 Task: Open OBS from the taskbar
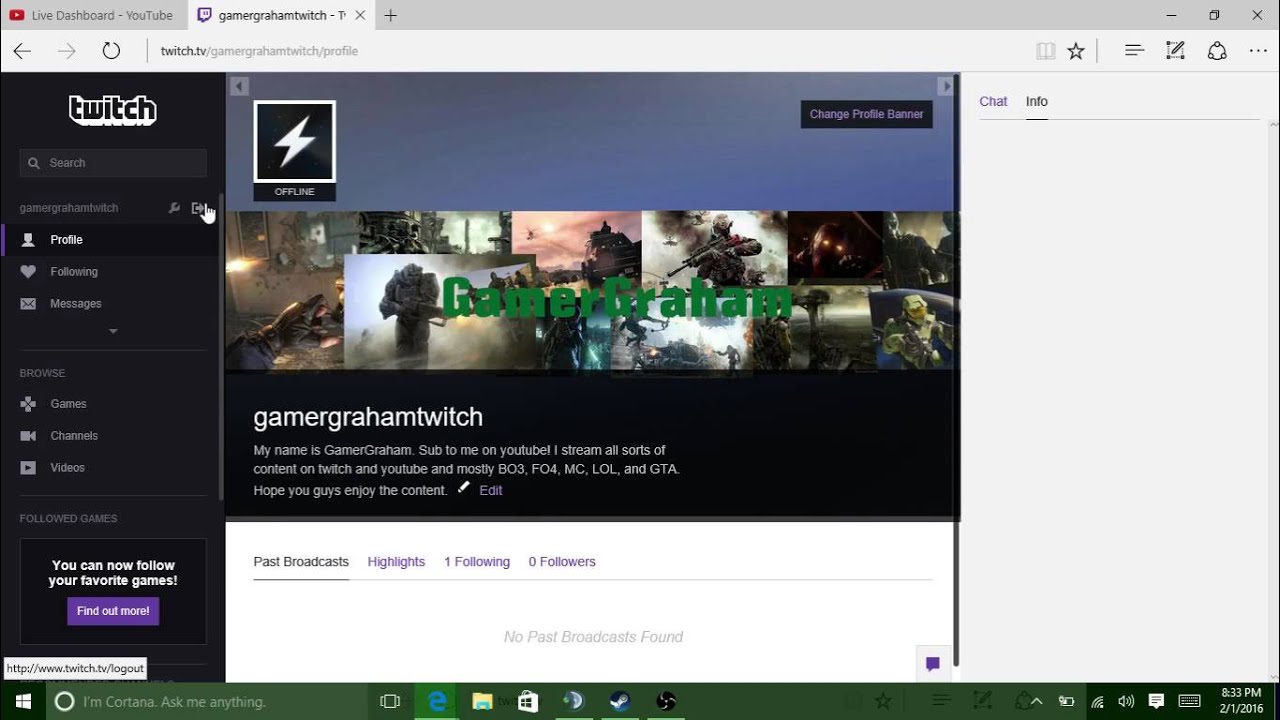click(666, 701)
